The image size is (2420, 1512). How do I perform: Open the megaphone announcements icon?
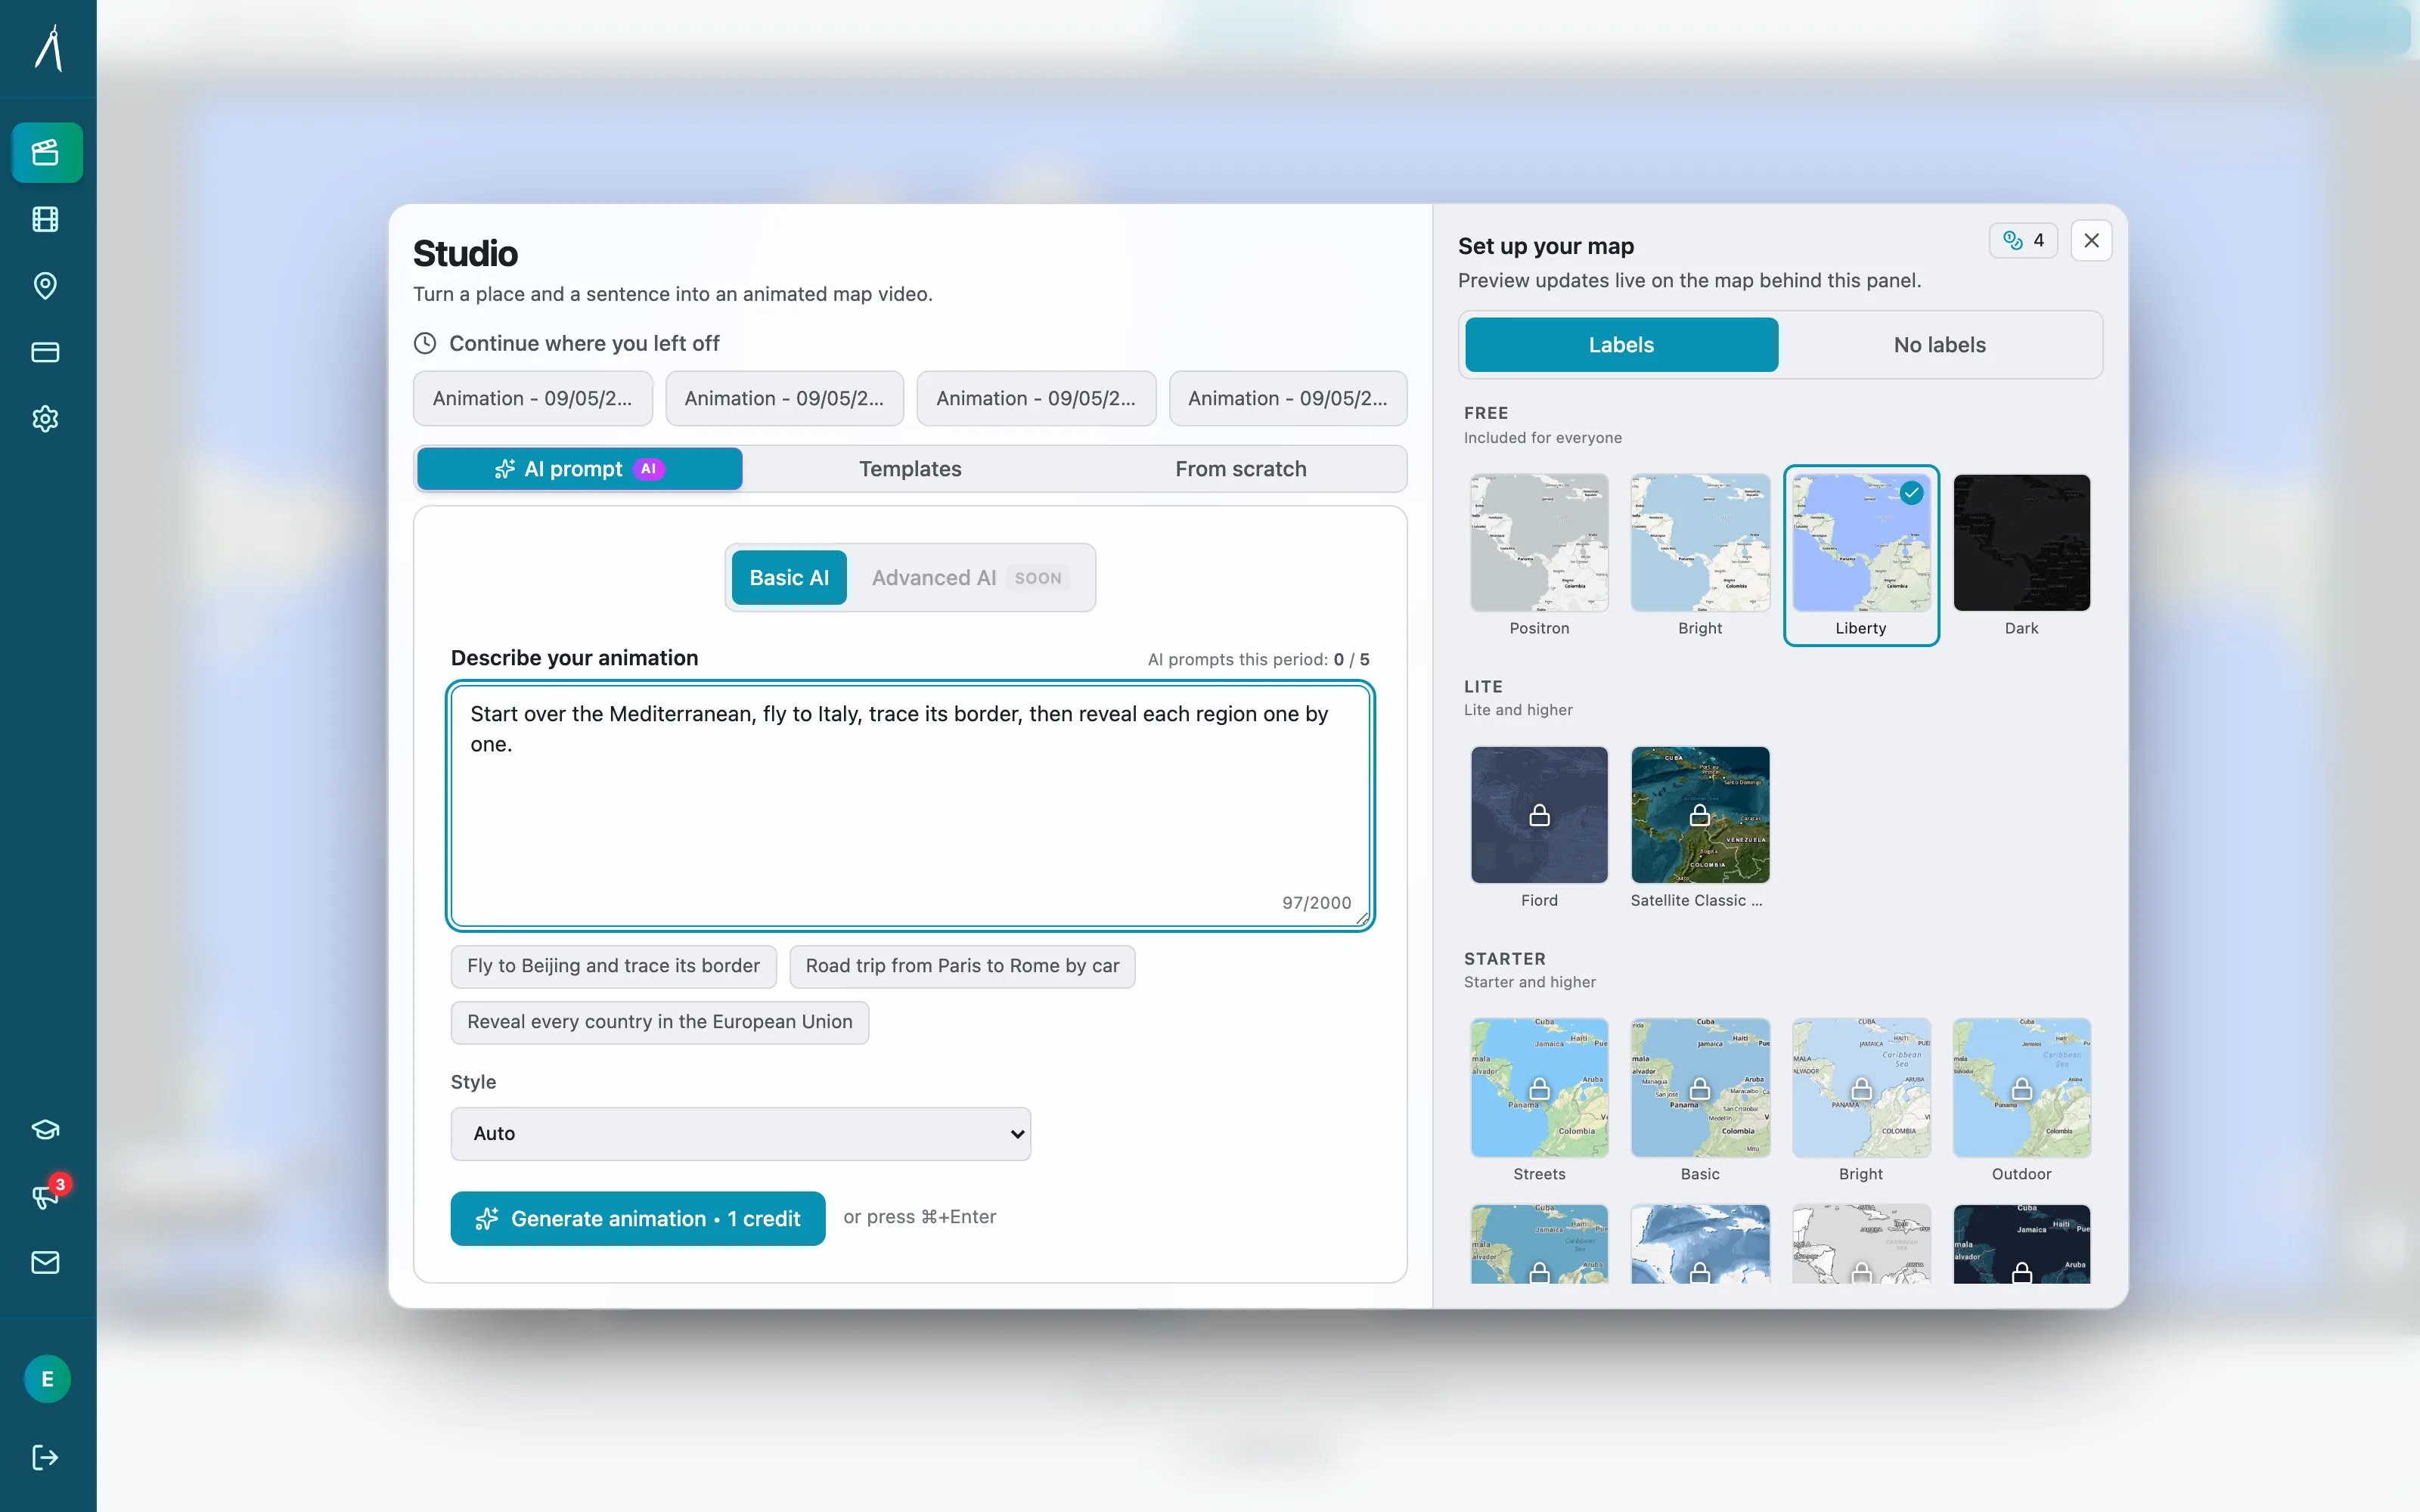click(x=46, y=1196)
